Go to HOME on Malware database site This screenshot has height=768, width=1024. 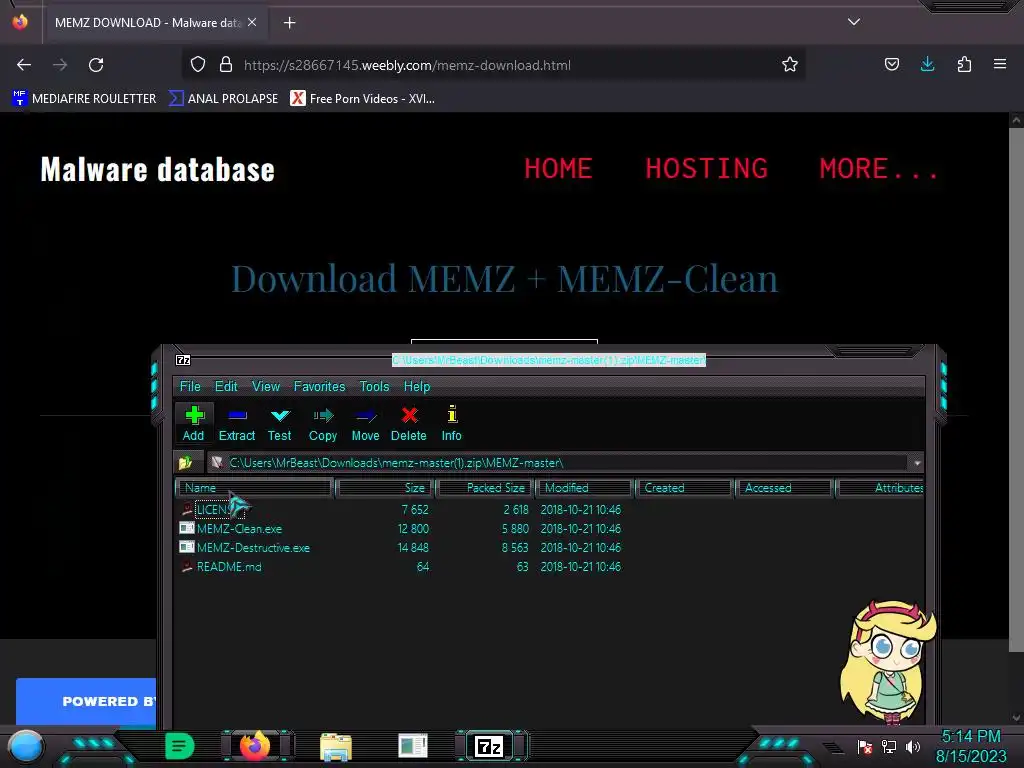tap(558, 168)
